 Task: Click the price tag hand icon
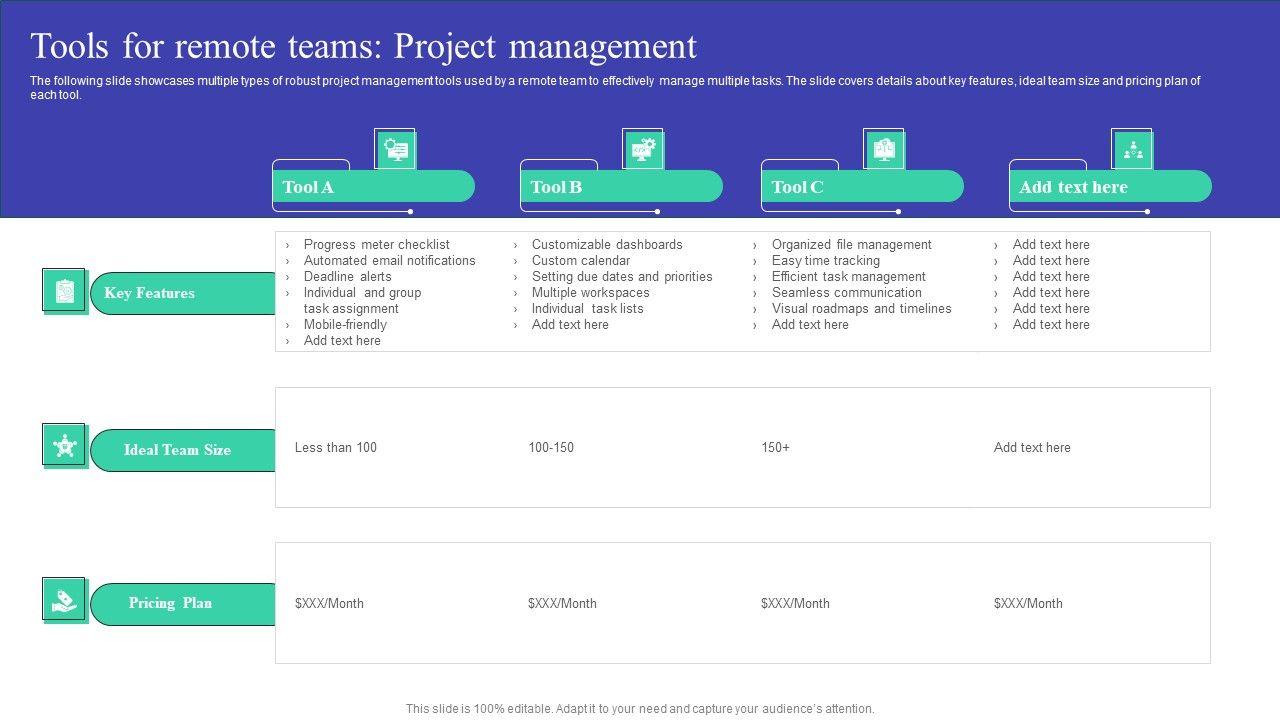pyautogui.click(x=65, y=600)
